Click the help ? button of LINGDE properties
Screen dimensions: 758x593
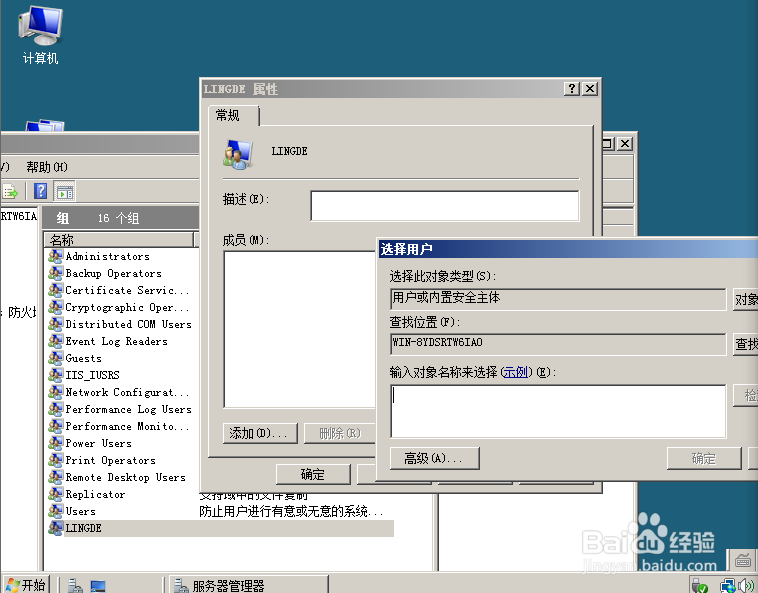pyautogui.click(x=572, y=88)
